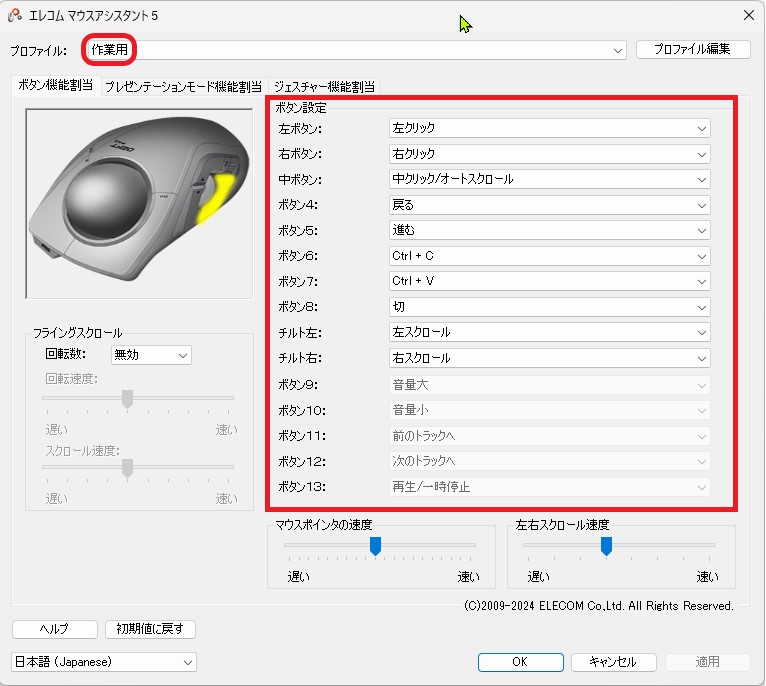
Task: Click the マウスポインタの速度 slider thumb
Action: tap(375, 546)
